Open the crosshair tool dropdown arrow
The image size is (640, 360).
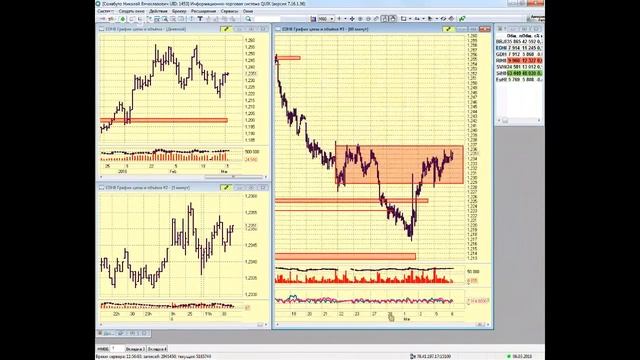pos(345,19)
